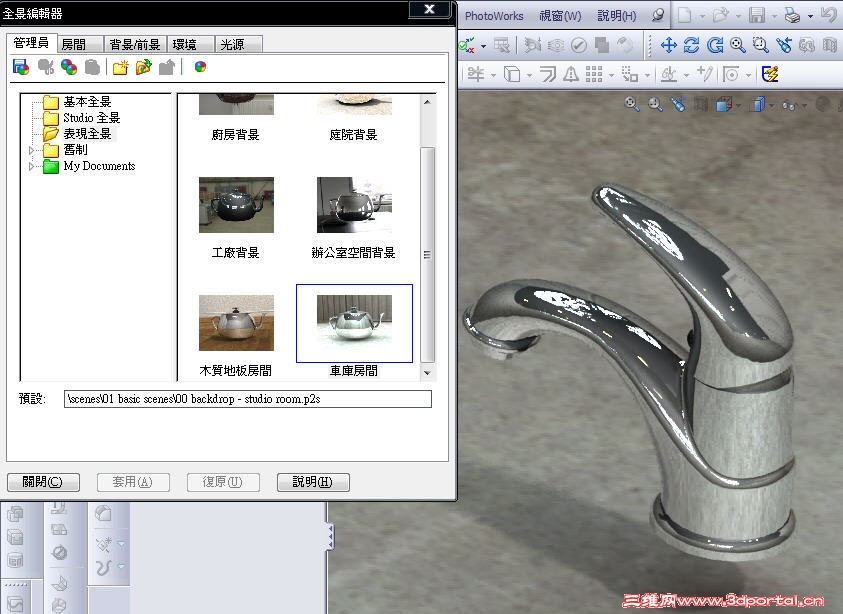Click the pushpin icon beside 說明(H)
Viewport: 843px width, 614px height.
(x=658, y=15)
